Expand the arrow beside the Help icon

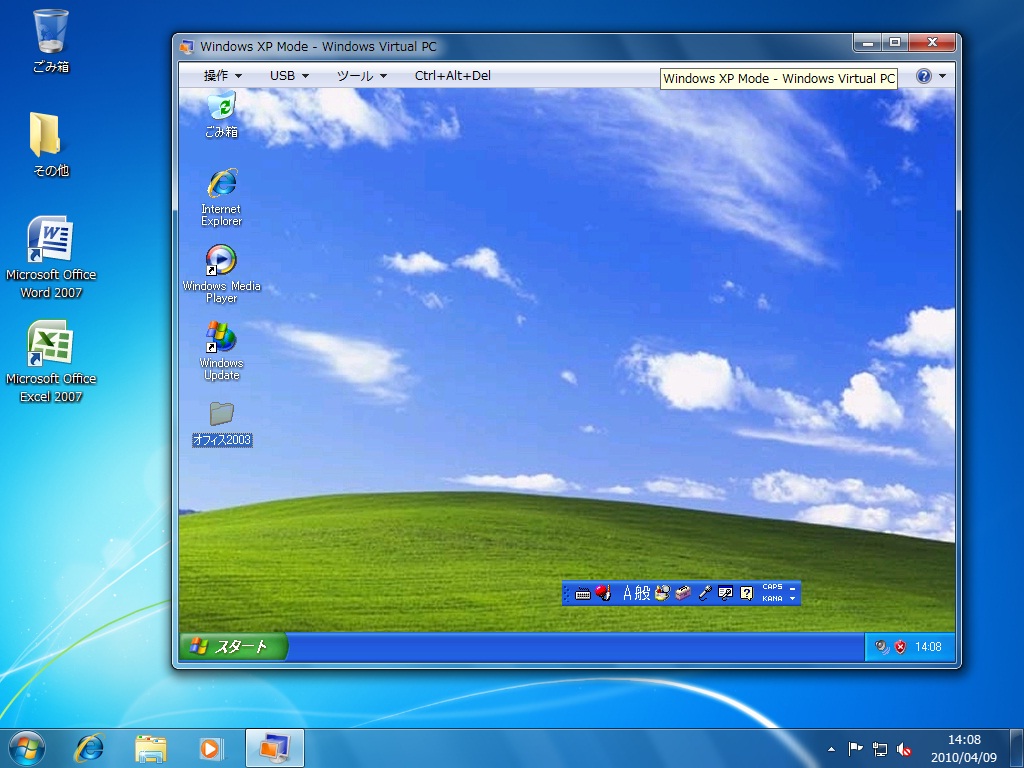point(942,76)
